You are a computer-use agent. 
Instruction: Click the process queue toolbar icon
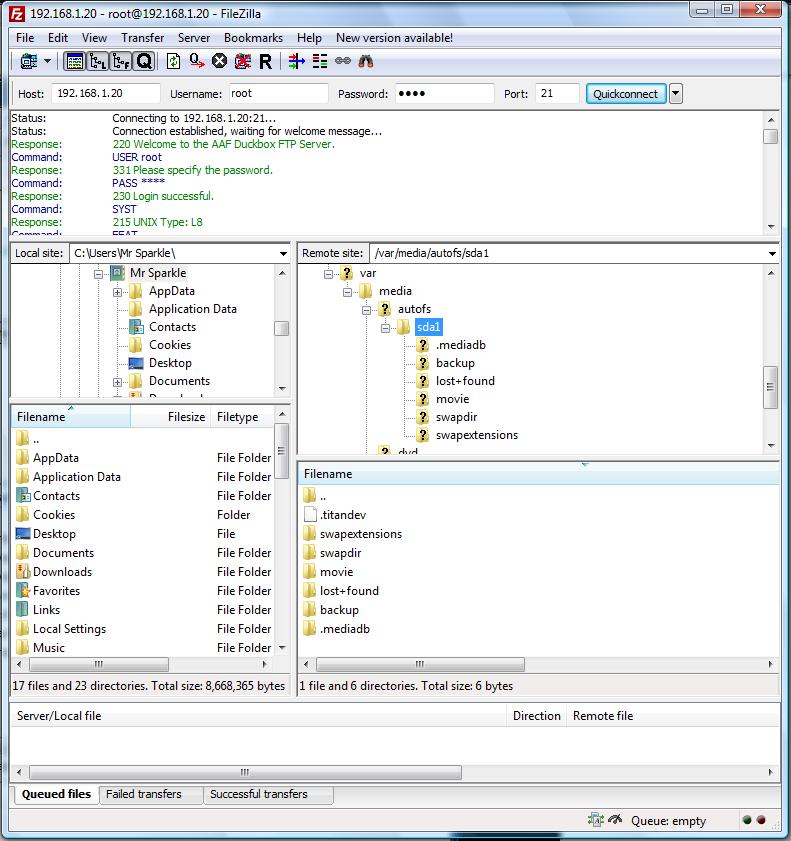click(x=197, y=62)
